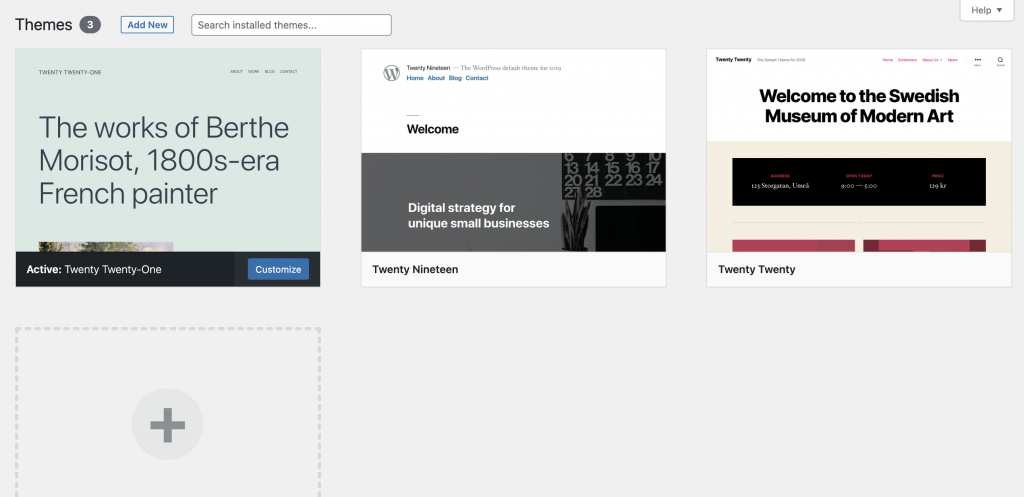The image size is (1024, 497).
Task: Click the Twenty Twenty theme name label
Action: coord(756,269)
